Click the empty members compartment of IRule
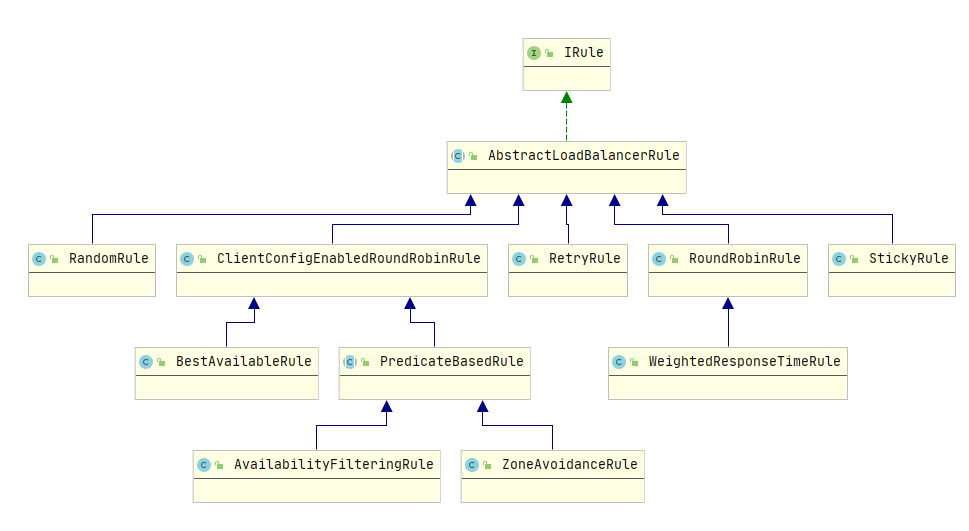The height and width of the screenshot is (531, 969). point(567,79)
